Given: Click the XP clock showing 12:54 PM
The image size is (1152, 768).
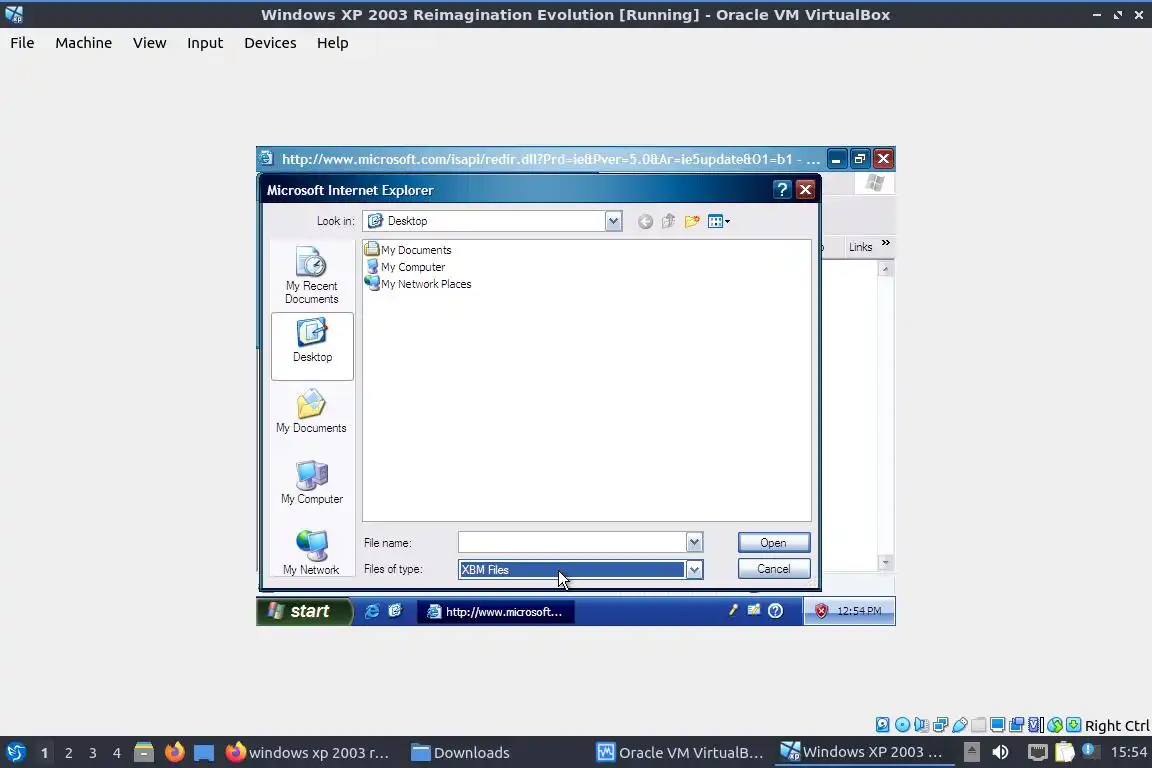Looking at the screenshot, I should 859,611.
